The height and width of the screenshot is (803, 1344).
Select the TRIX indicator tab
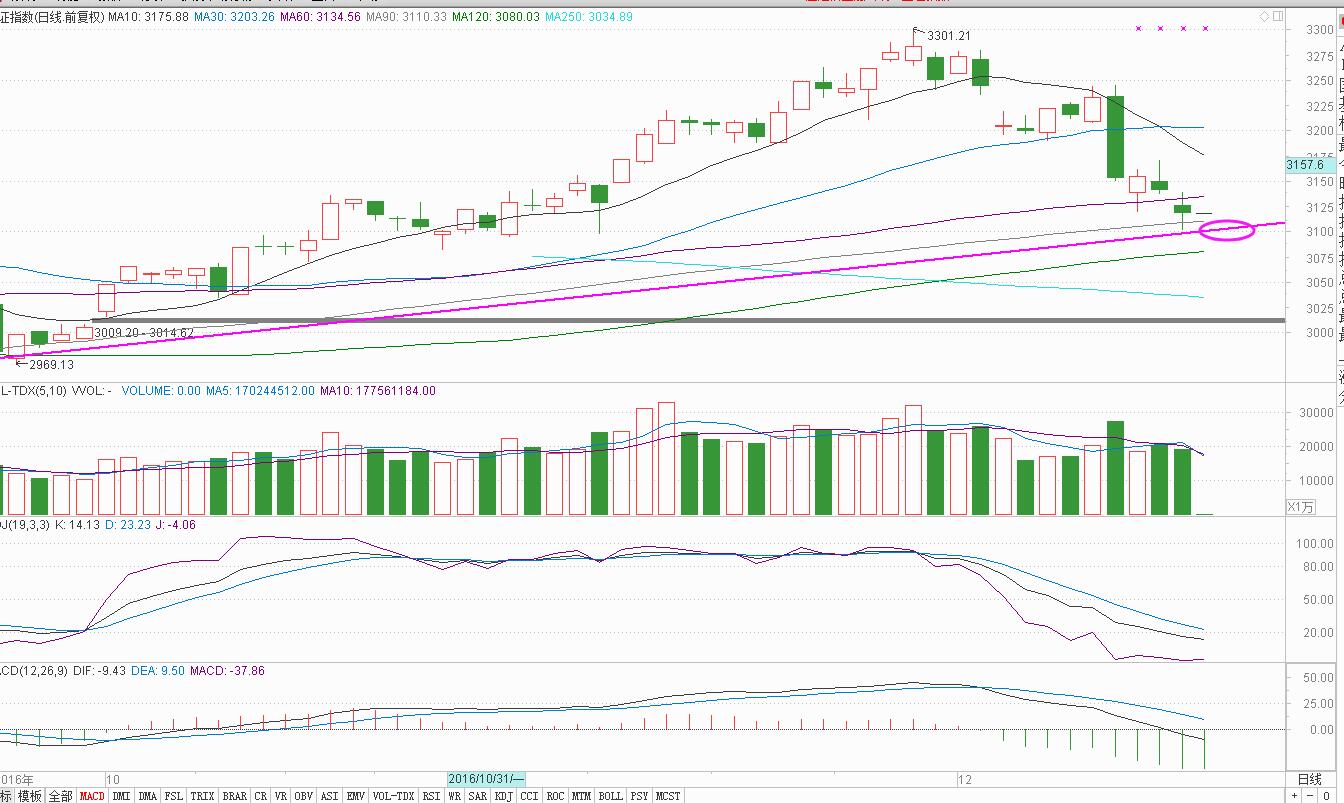point(202,796)
